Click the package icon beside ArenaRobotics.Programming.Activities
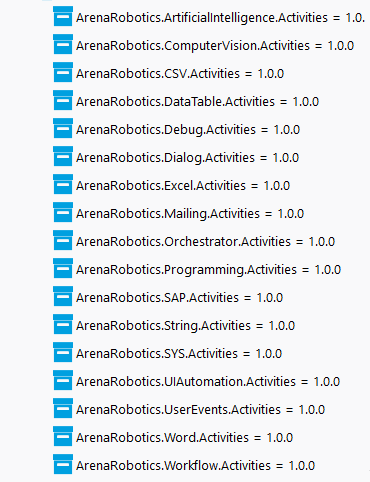The height and width of the screenshot is (482, 370). point(63,268)
